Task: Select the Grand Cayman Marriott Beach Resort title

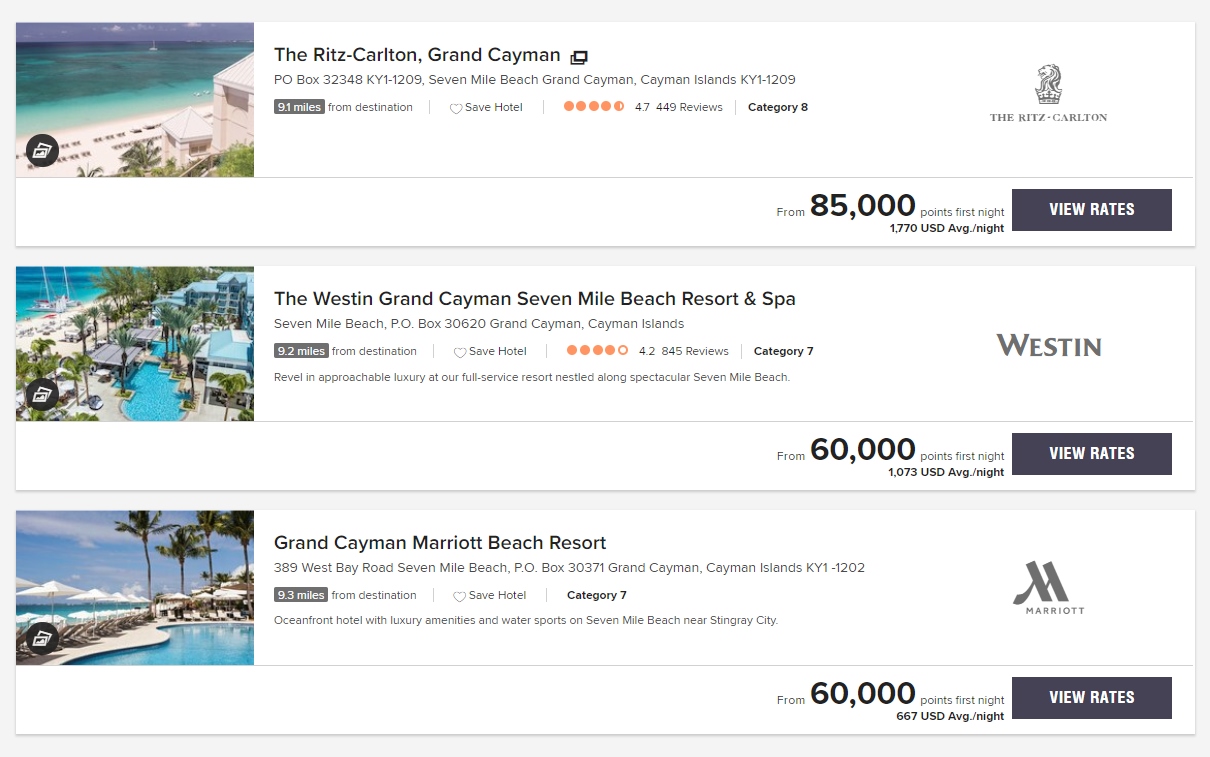Action: click(x=440, y=542)
